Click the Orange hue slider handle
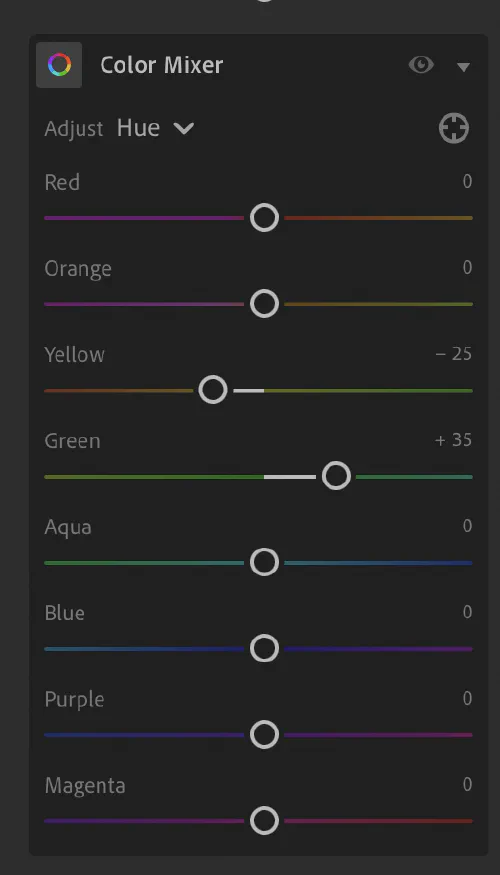The image size is (500, 875). [265, 304]
